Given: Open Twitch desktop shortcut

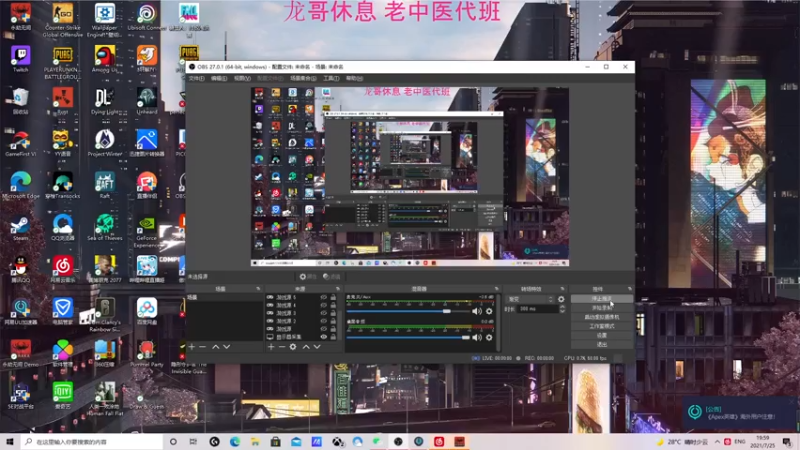Looking at the screenshot, I should [20, 59].
